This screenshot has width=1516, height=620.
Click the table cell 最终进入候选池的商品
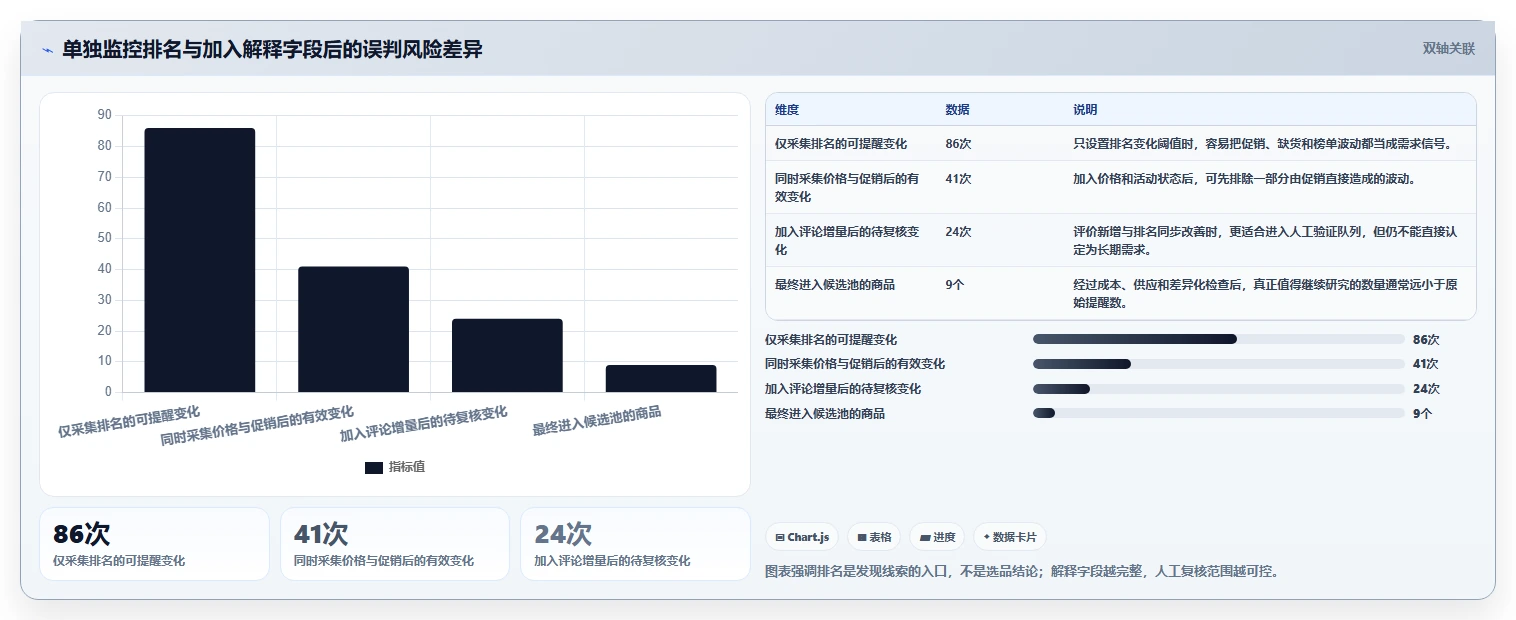pyautogui.click(x=835, y=285)
